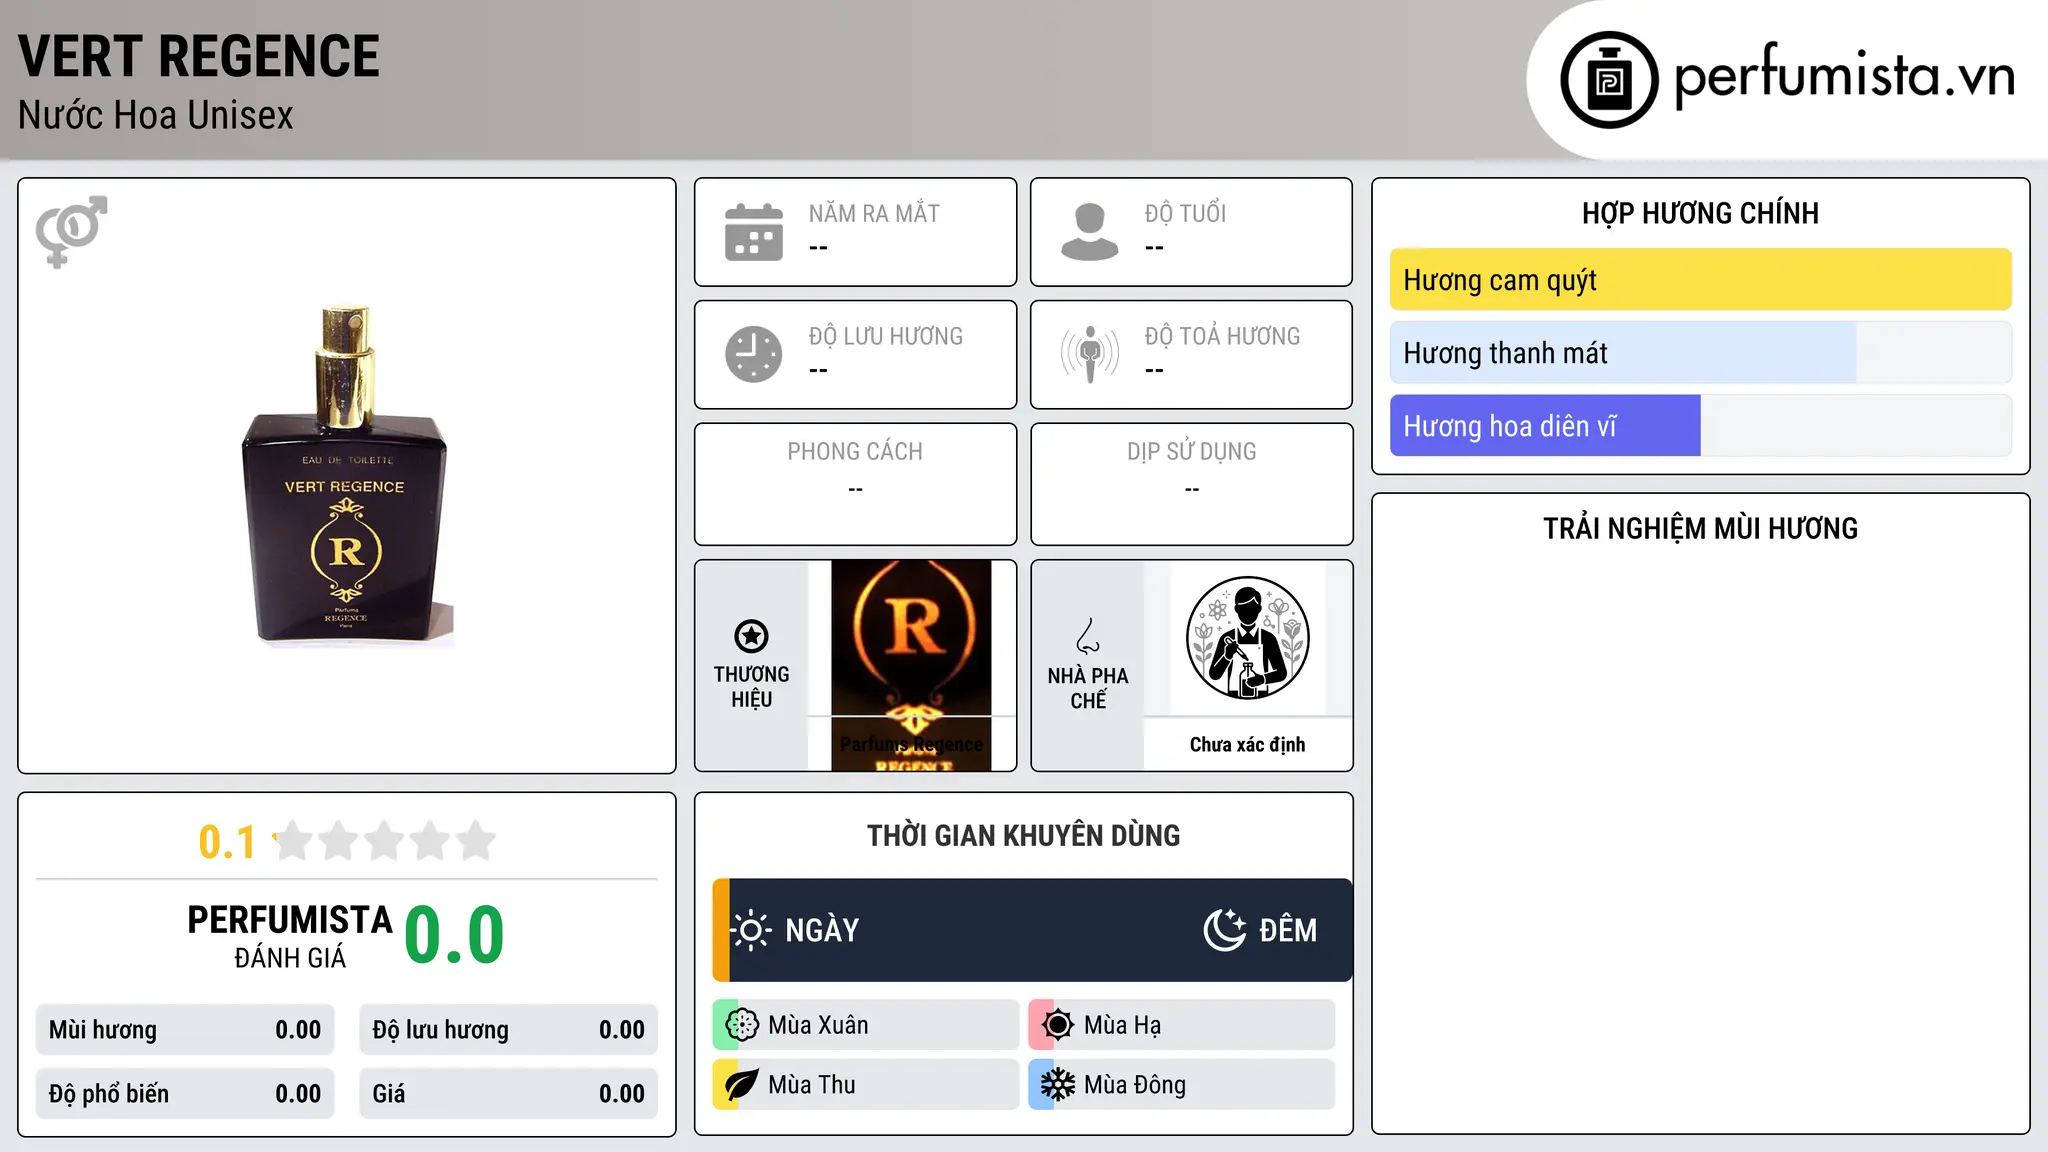Select the Mùa Đông season chip

pos(1182,1085)
